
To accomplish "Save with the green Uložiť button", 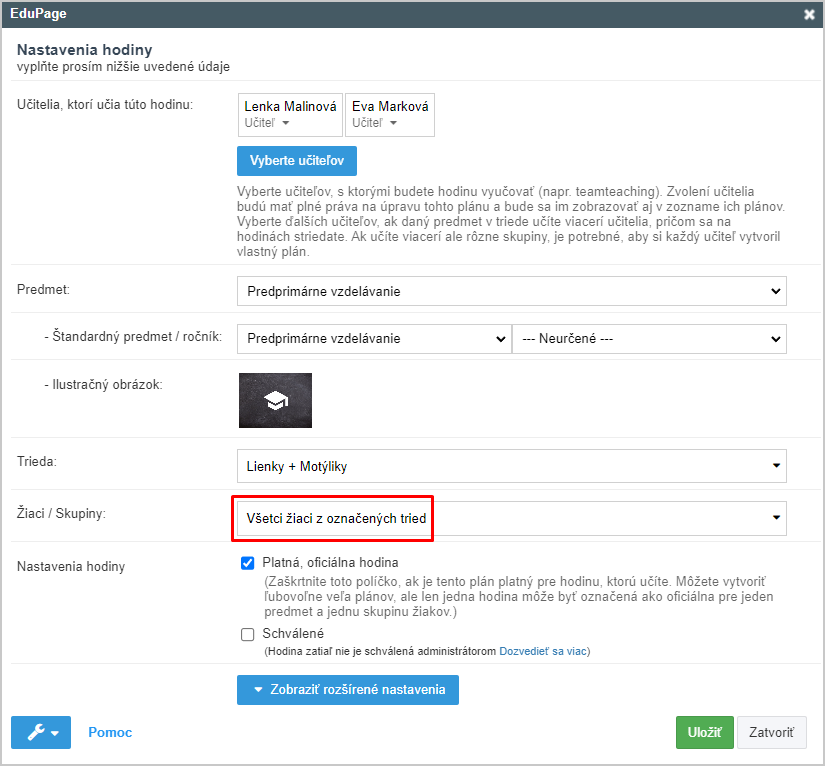I will coord(705,732).
